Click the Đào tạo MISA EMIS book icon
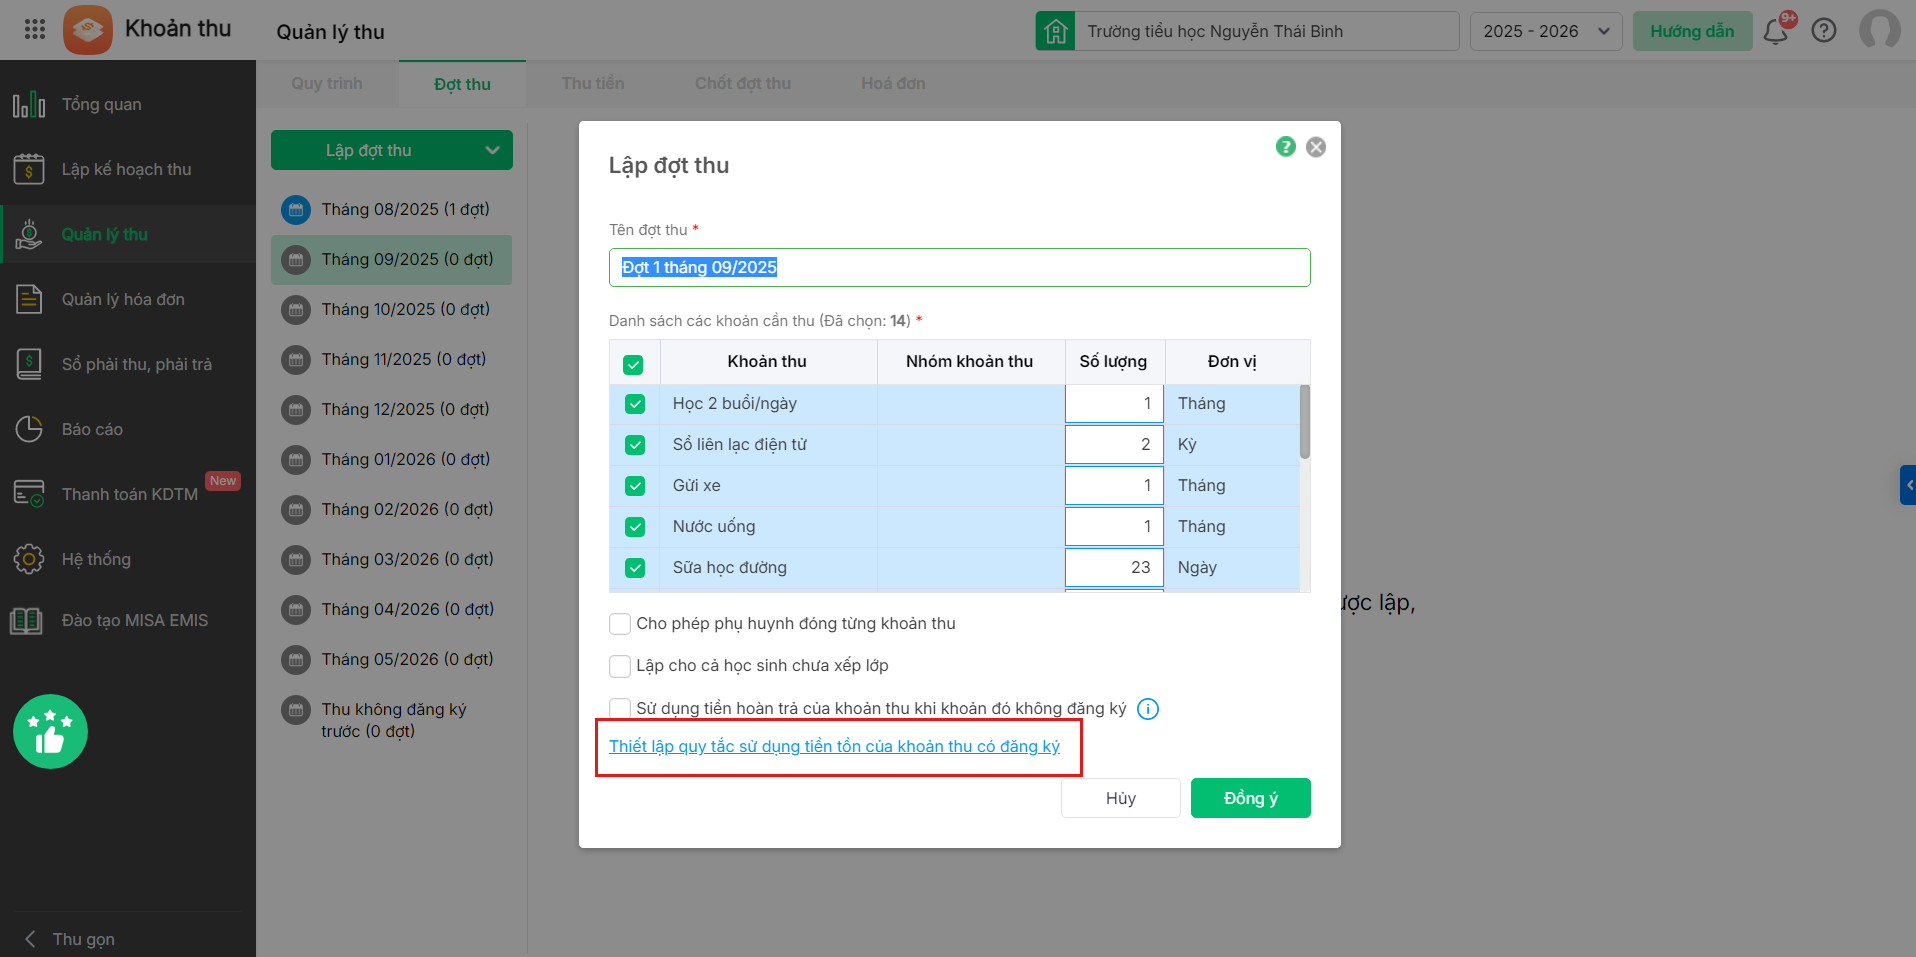 26,621
